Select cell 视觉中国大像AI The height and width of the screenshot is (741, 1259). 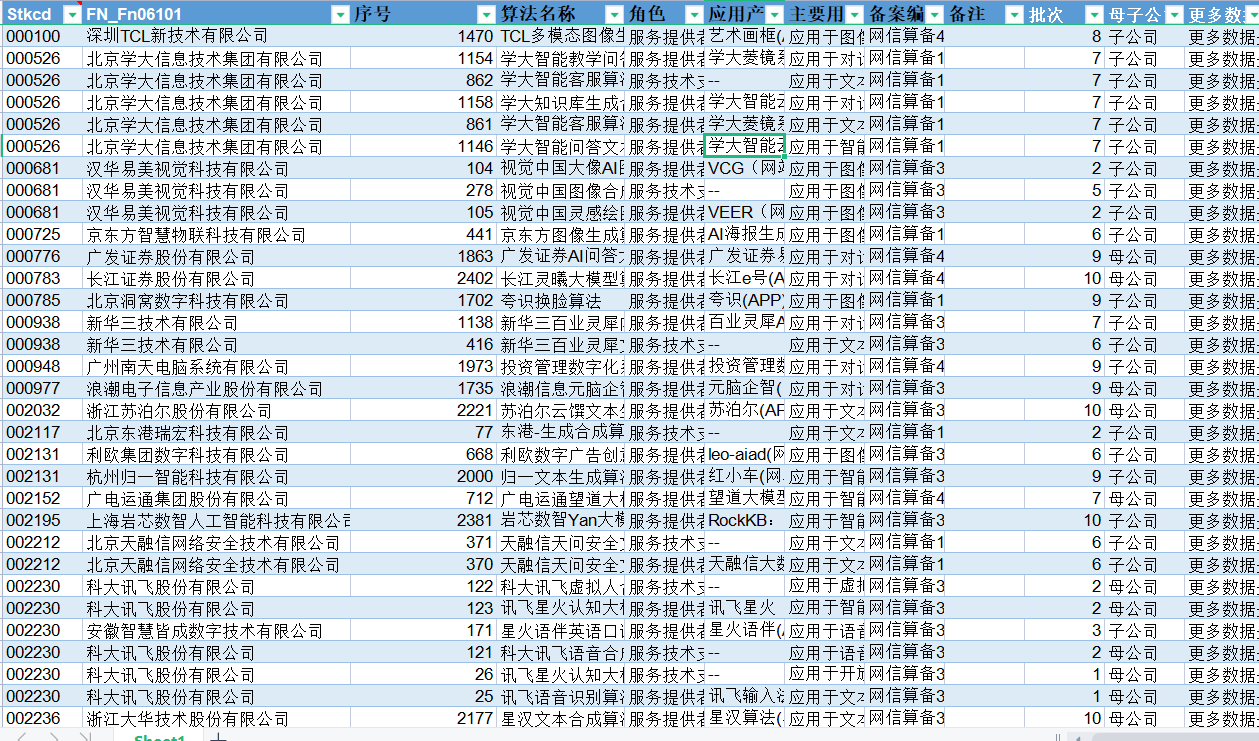click(x=561, y=168)
